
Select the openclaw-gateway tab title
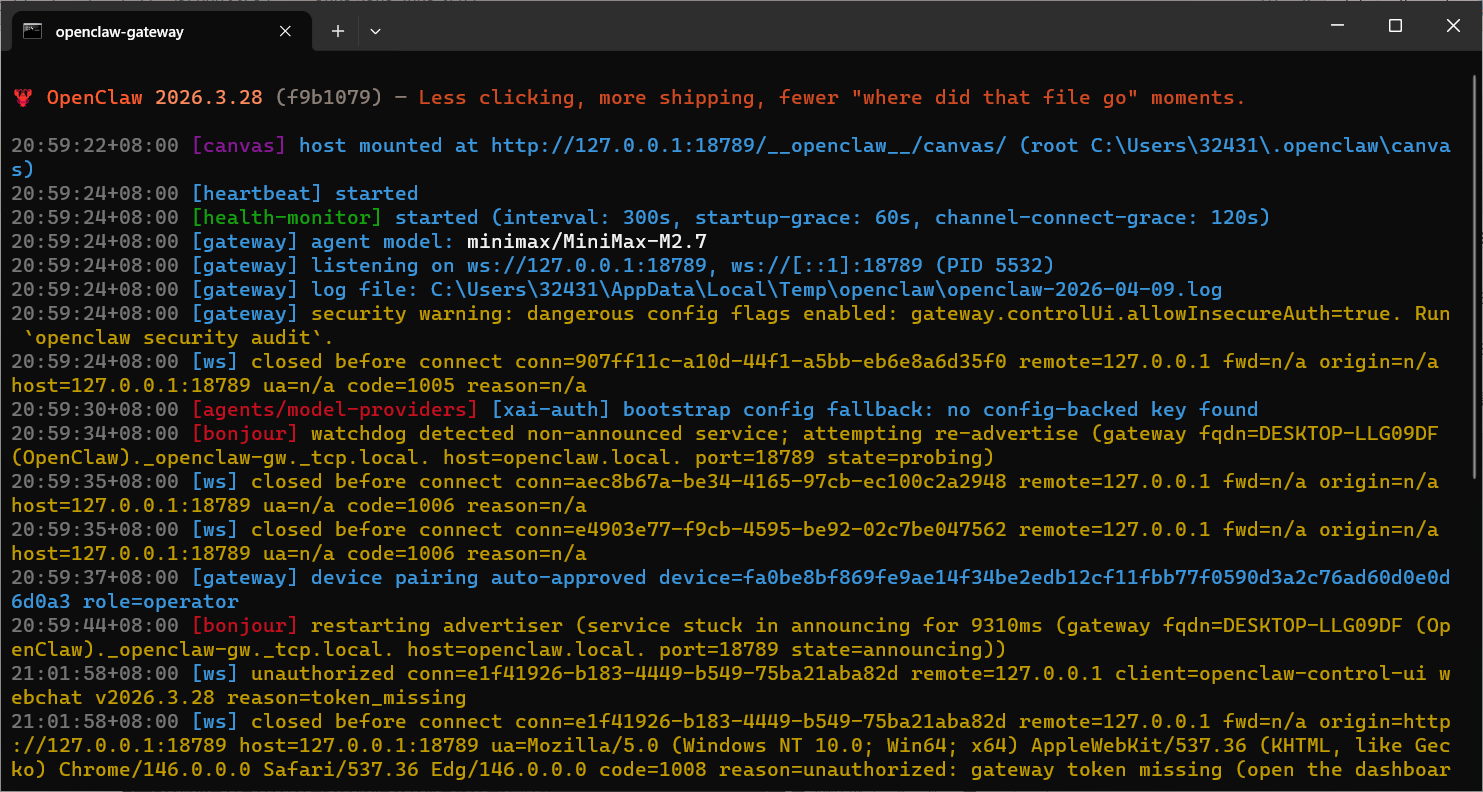click(x=120, y=31)
